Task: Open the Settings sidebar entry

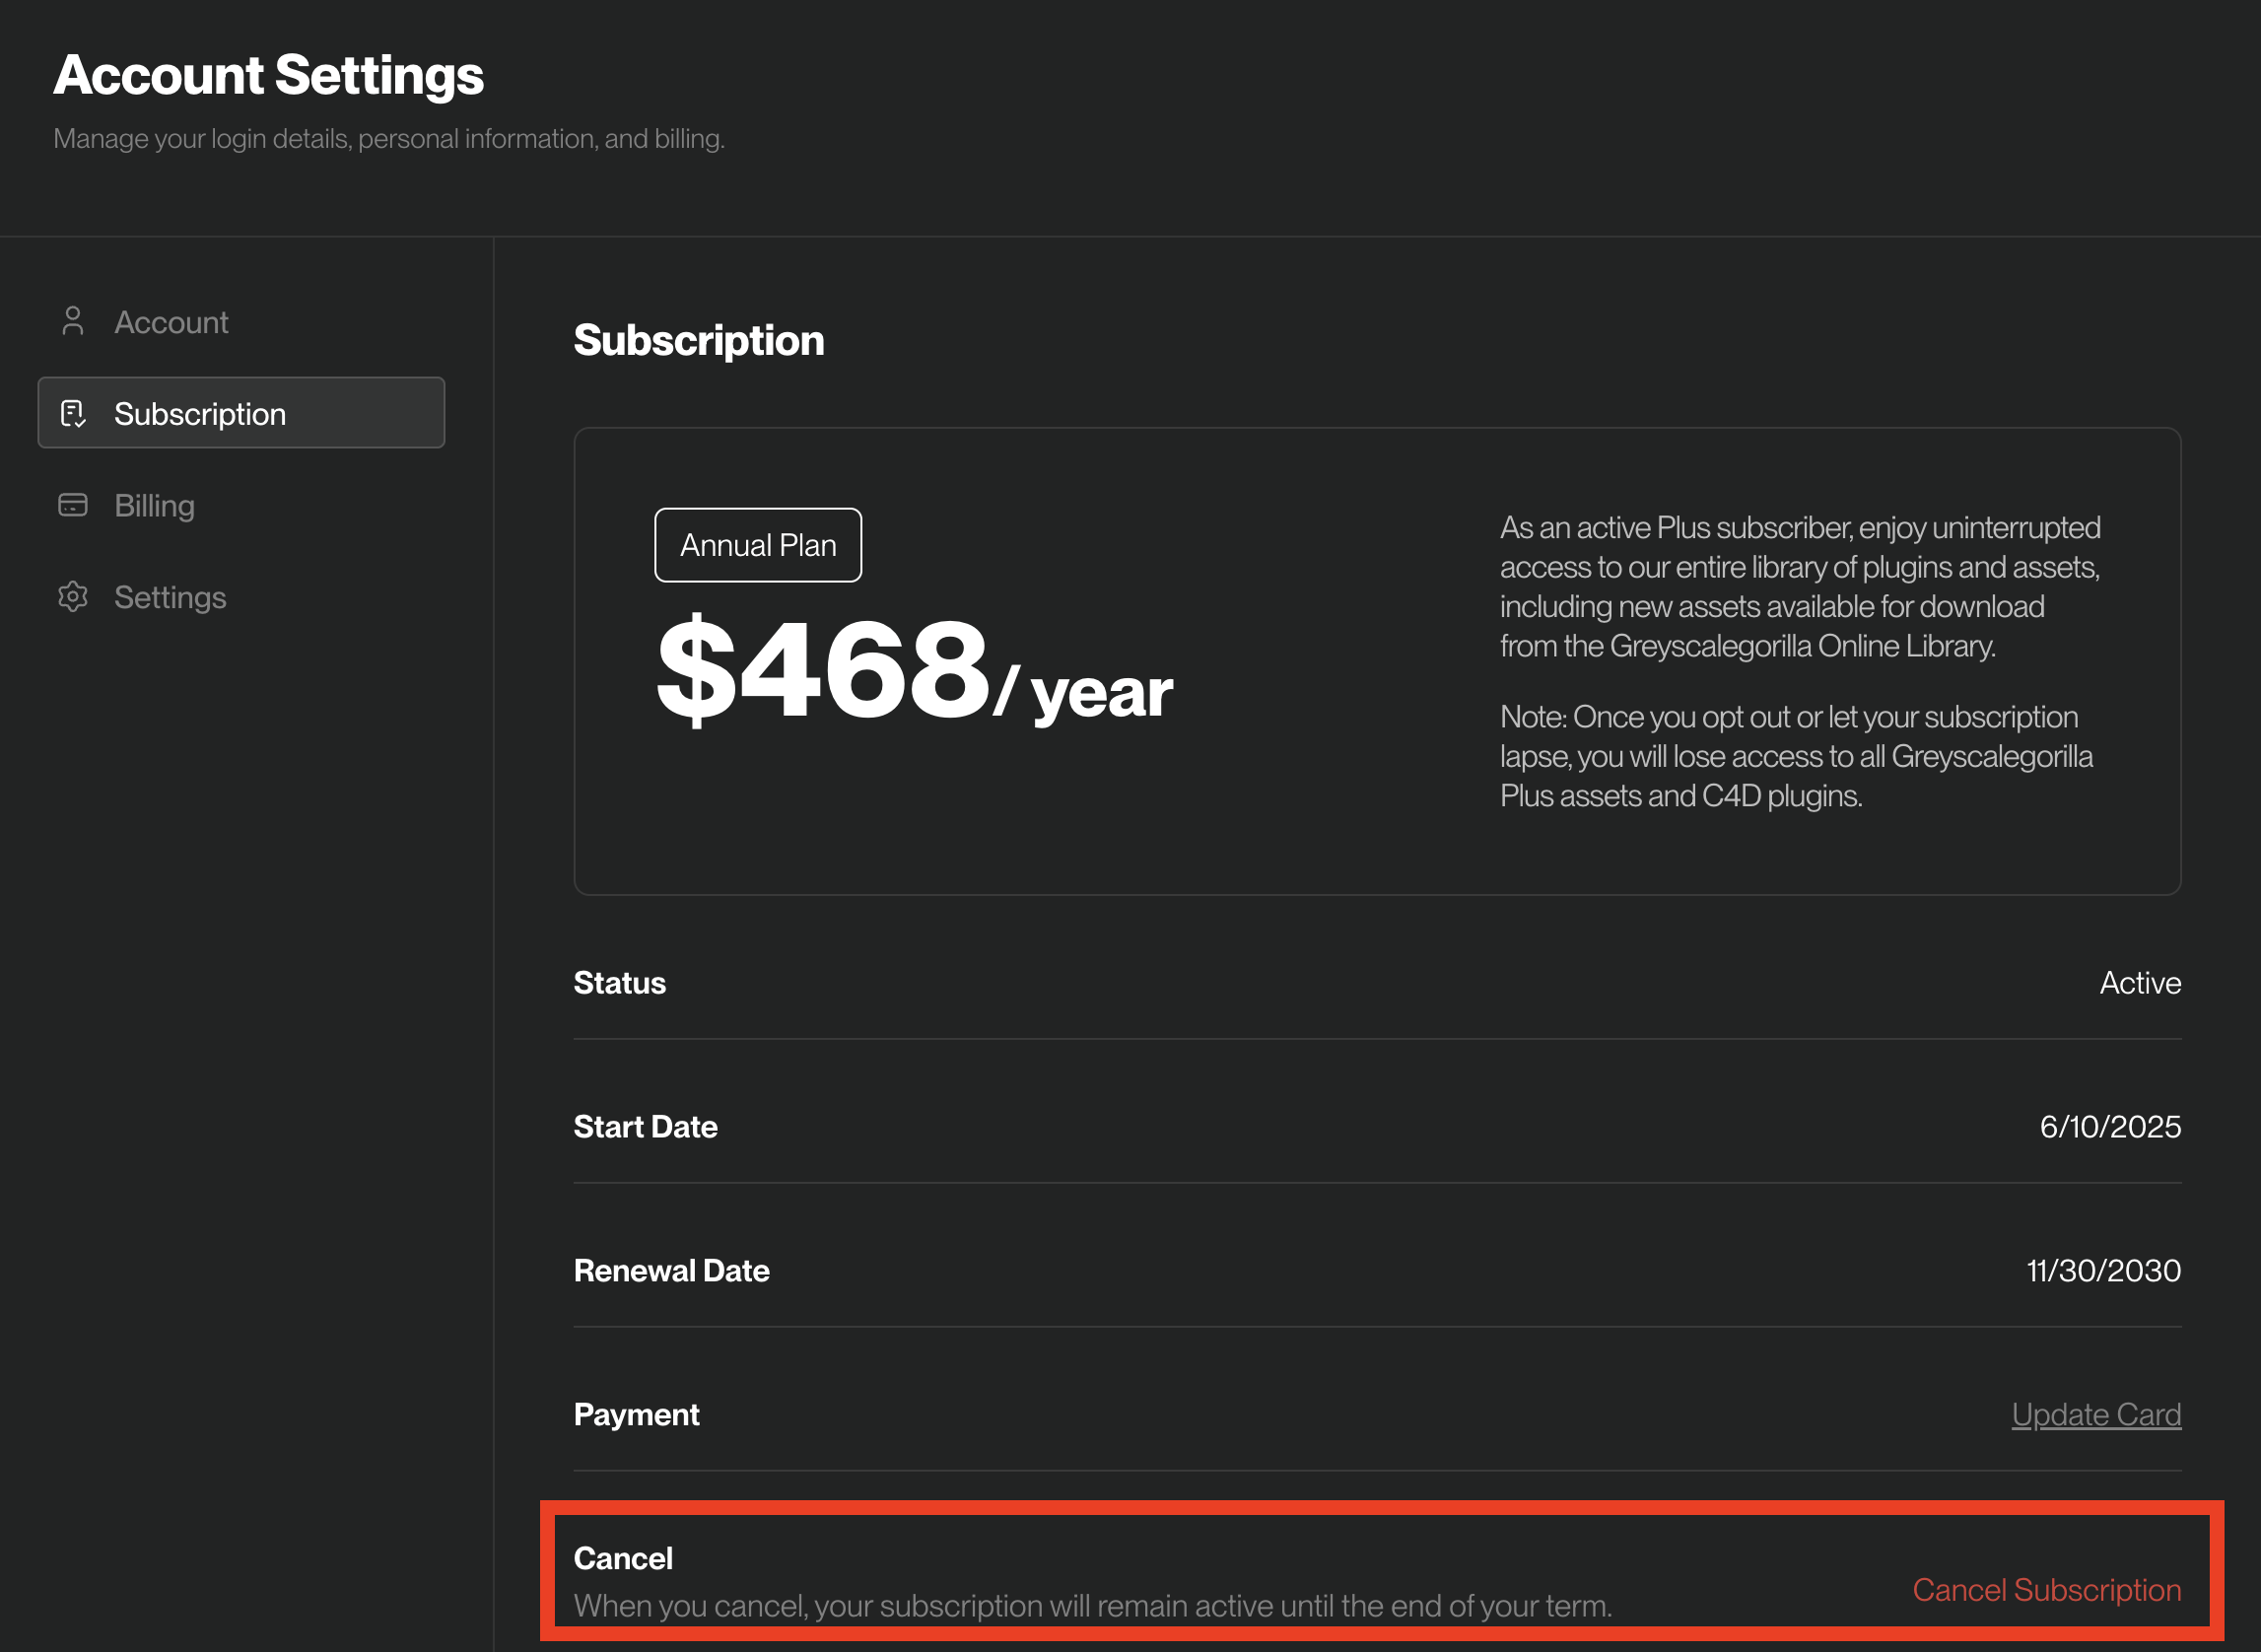Action: tap(170, 597)
